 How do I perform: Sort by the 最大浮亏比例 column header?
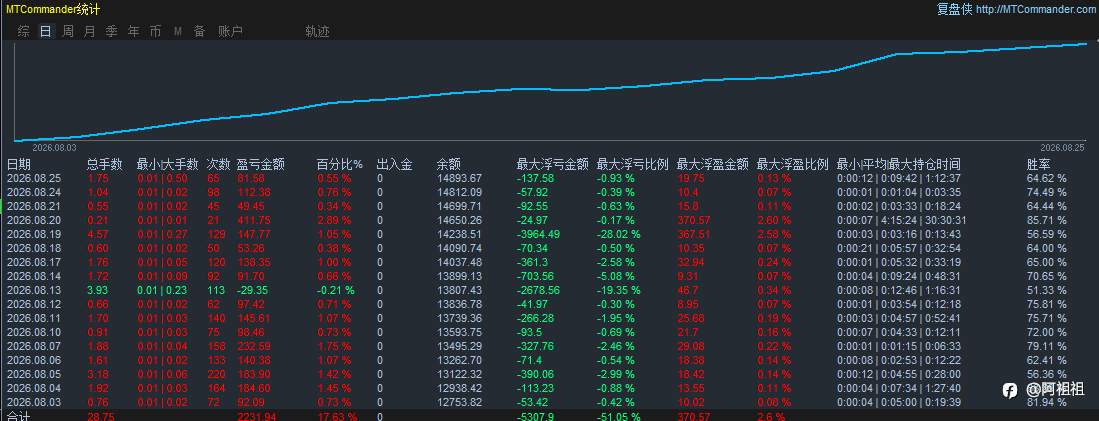tap(632, 165)
